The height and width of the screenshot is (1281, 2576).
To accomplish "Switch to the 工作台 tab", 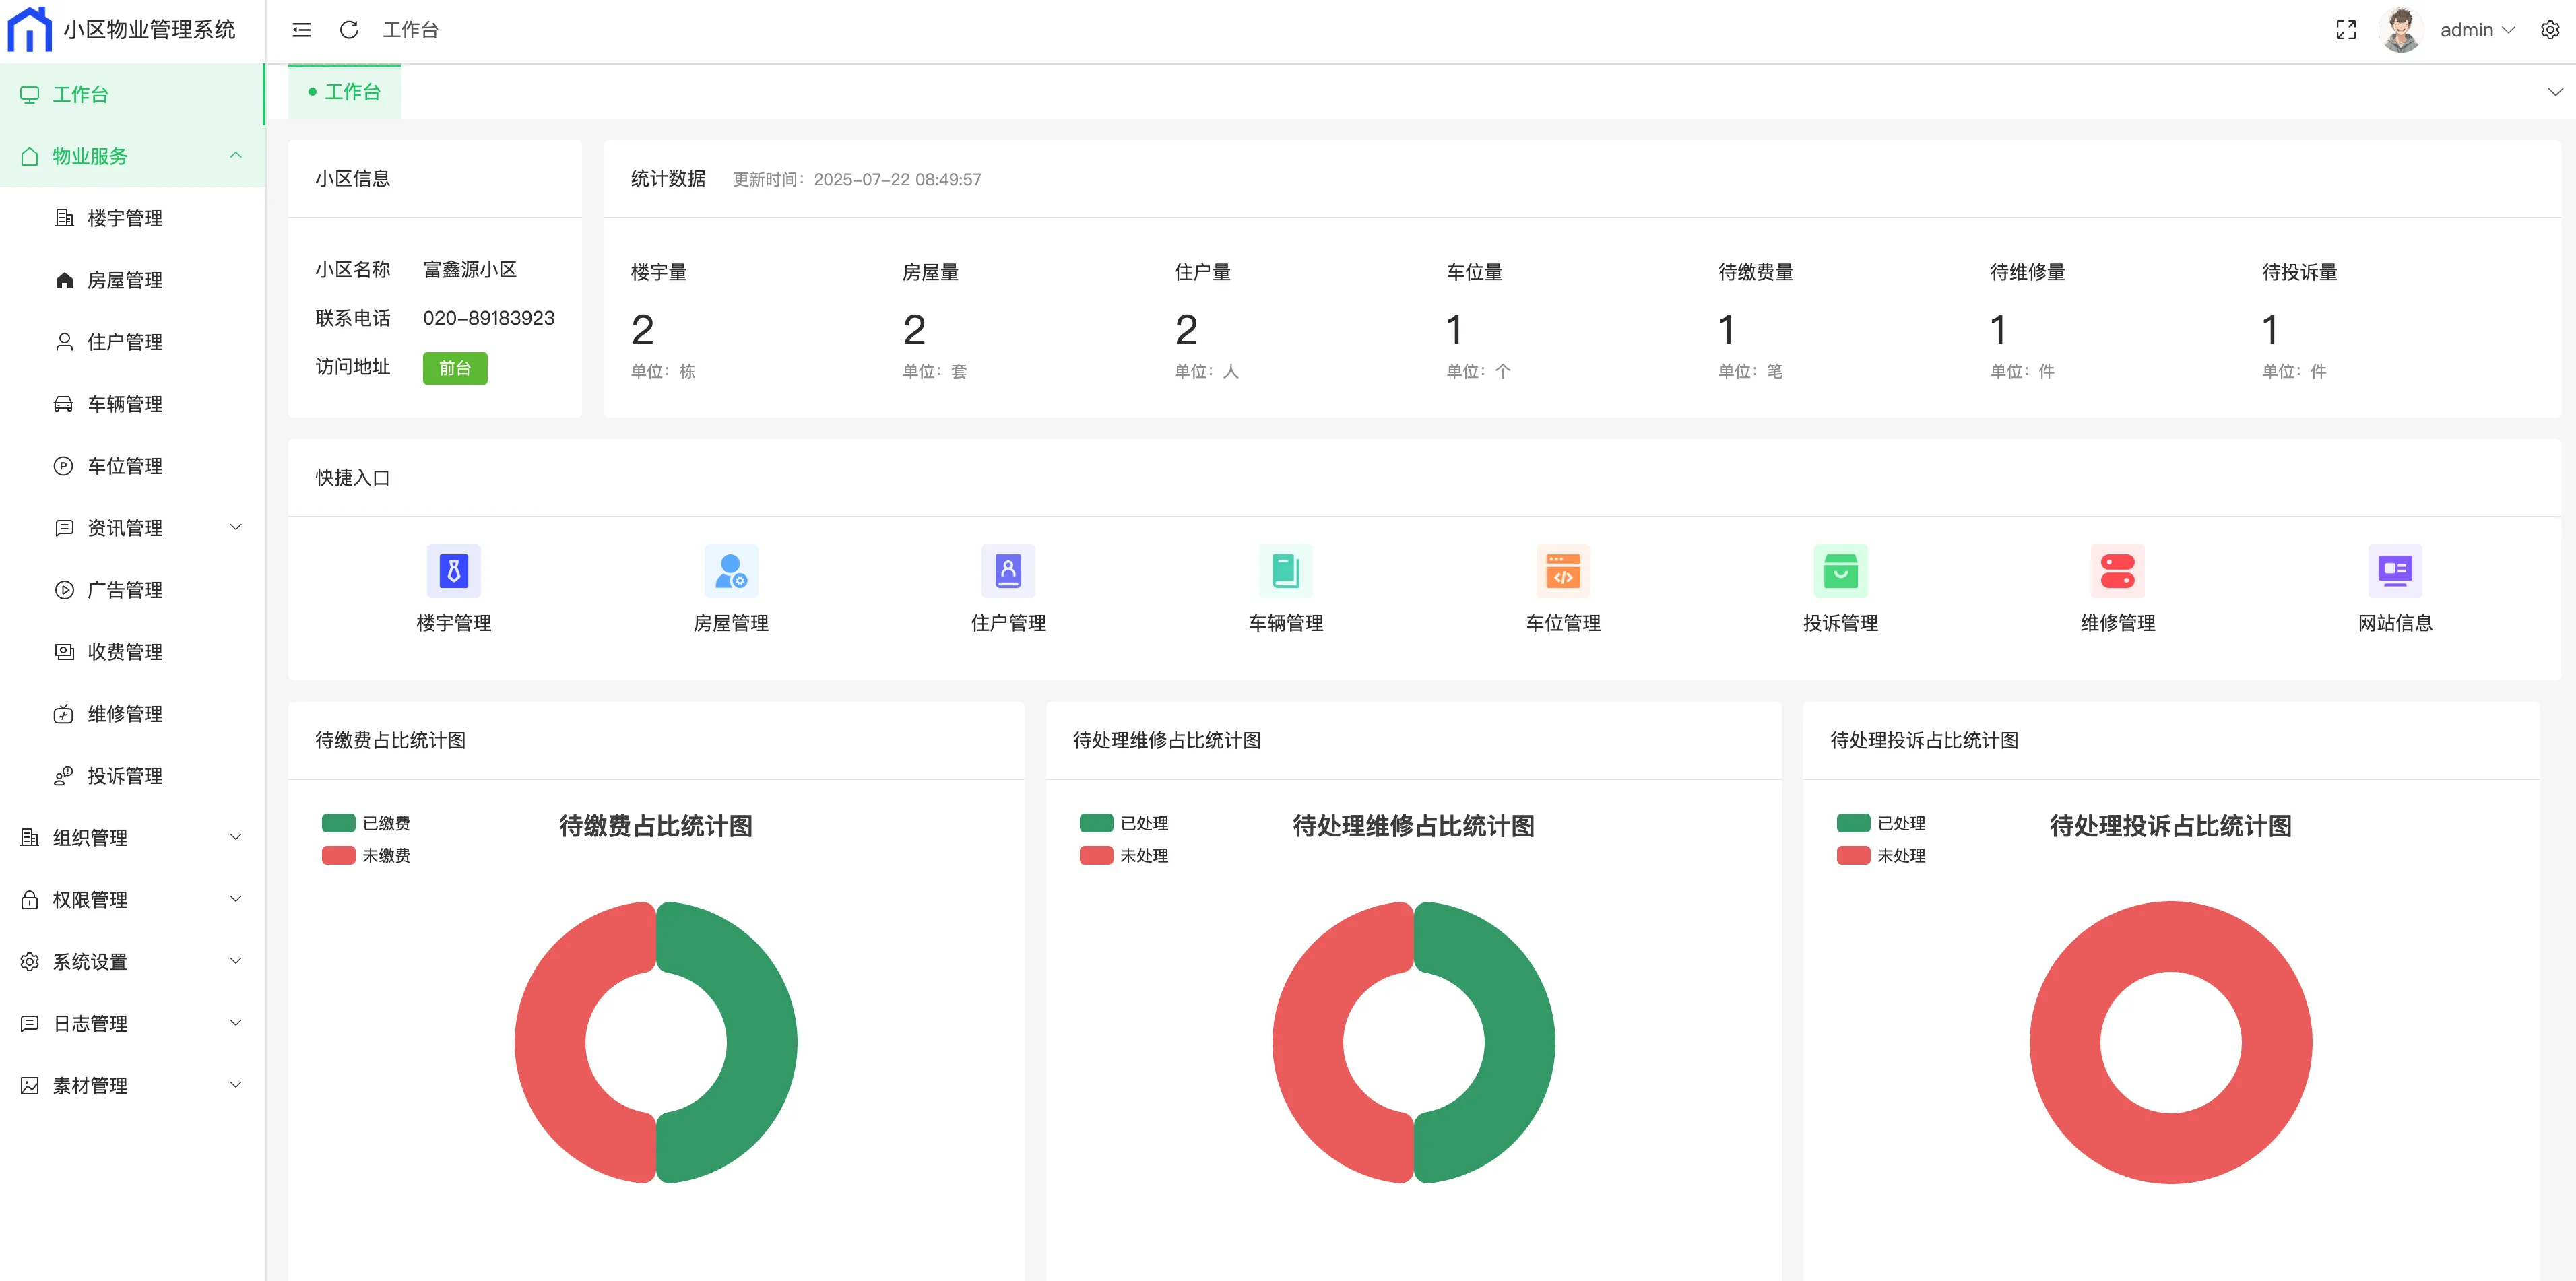I will click(x=345, y=92).
